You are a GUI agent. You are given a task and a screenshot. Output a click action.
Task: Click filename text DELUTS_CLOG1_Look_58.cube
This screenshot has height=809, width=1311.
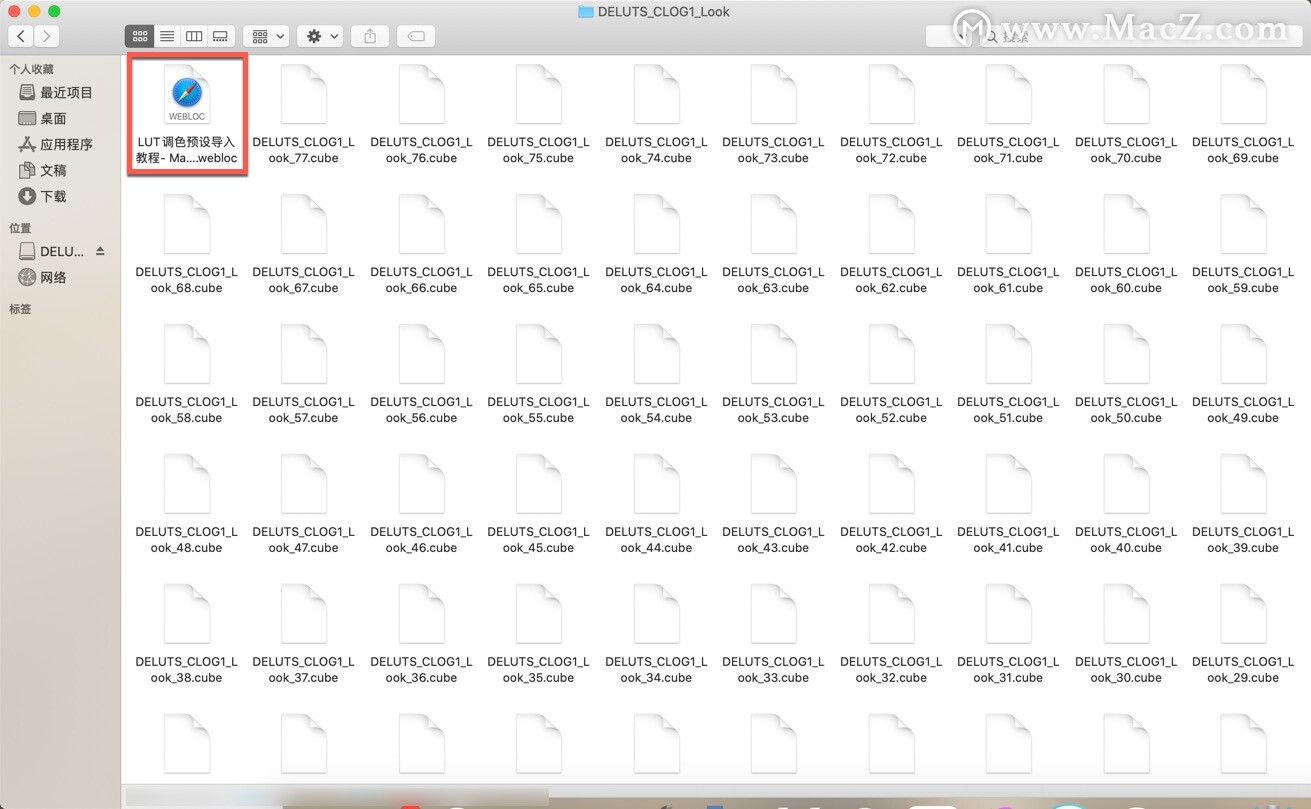(187, 410)
